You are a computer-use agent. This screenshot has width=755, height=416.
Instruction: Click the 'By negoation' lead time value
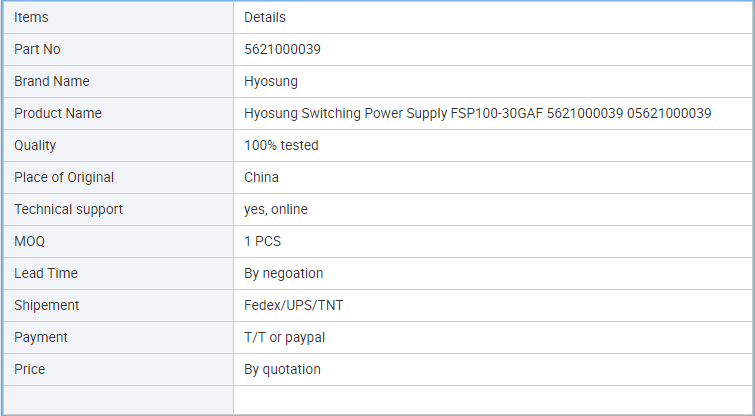[x=284, y=273]
